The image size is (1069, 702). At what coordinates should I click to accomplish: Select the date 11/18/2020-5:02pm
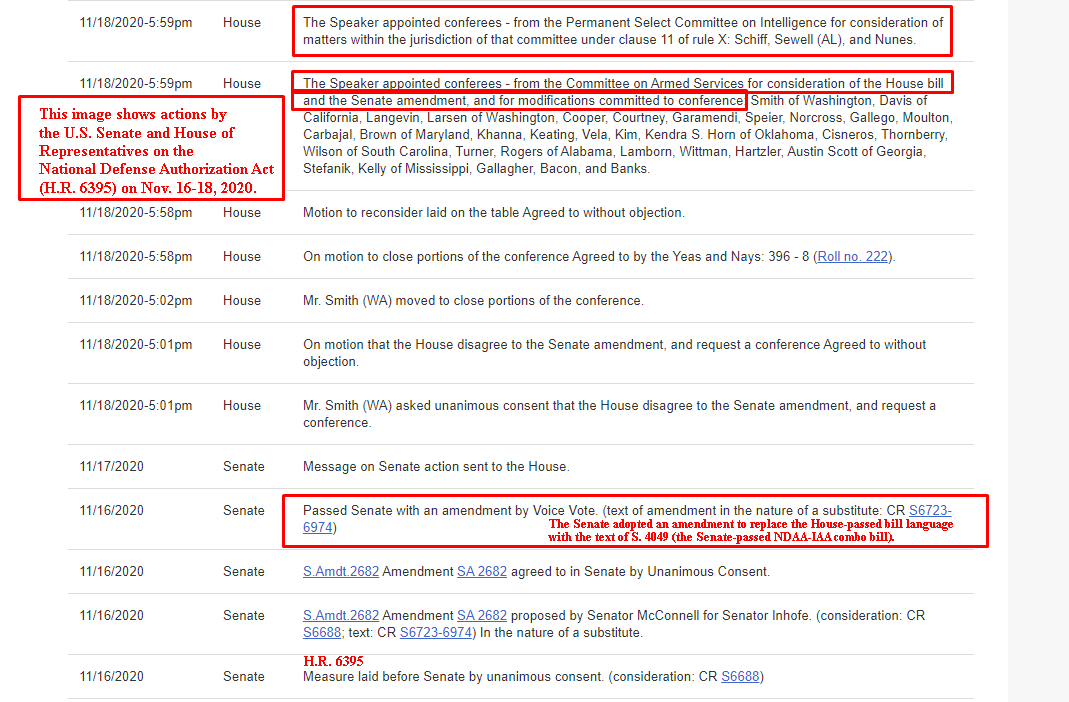click(136, 301)
